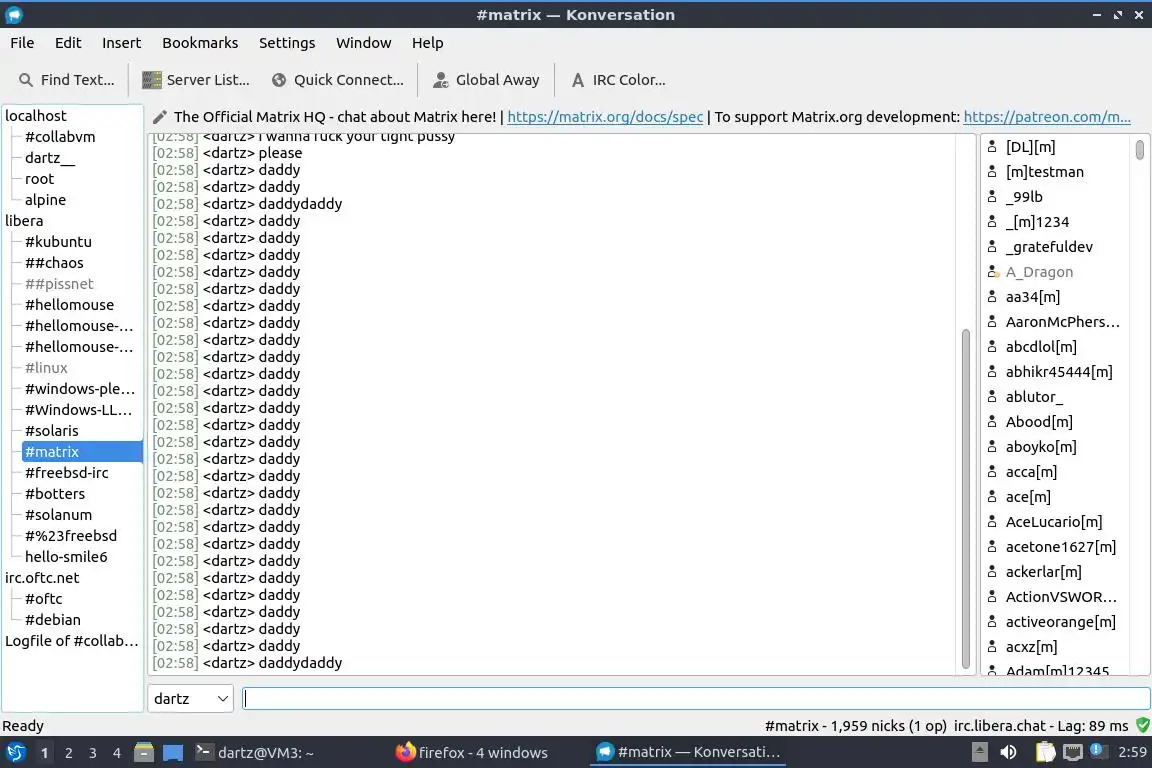
Task: Switch to the #windows-ple... channel
Action: coord(80,389)
